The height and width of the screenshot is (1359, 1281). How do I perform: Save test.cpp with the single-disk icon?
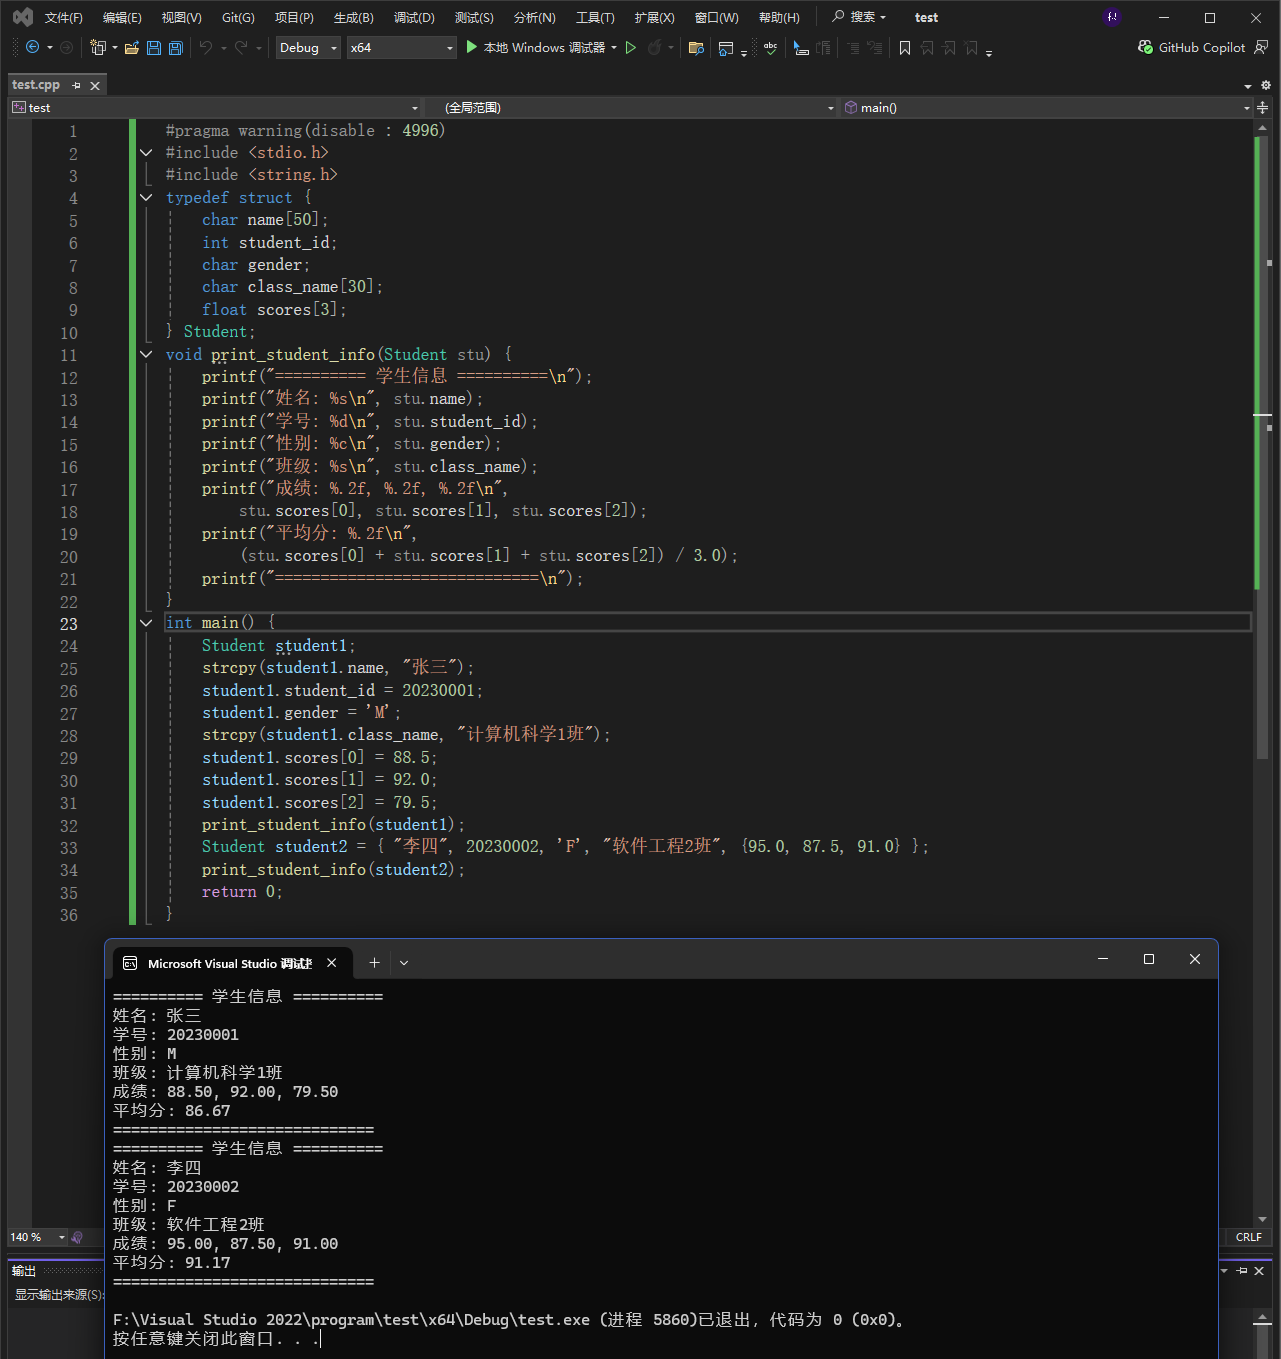(154, 47)
